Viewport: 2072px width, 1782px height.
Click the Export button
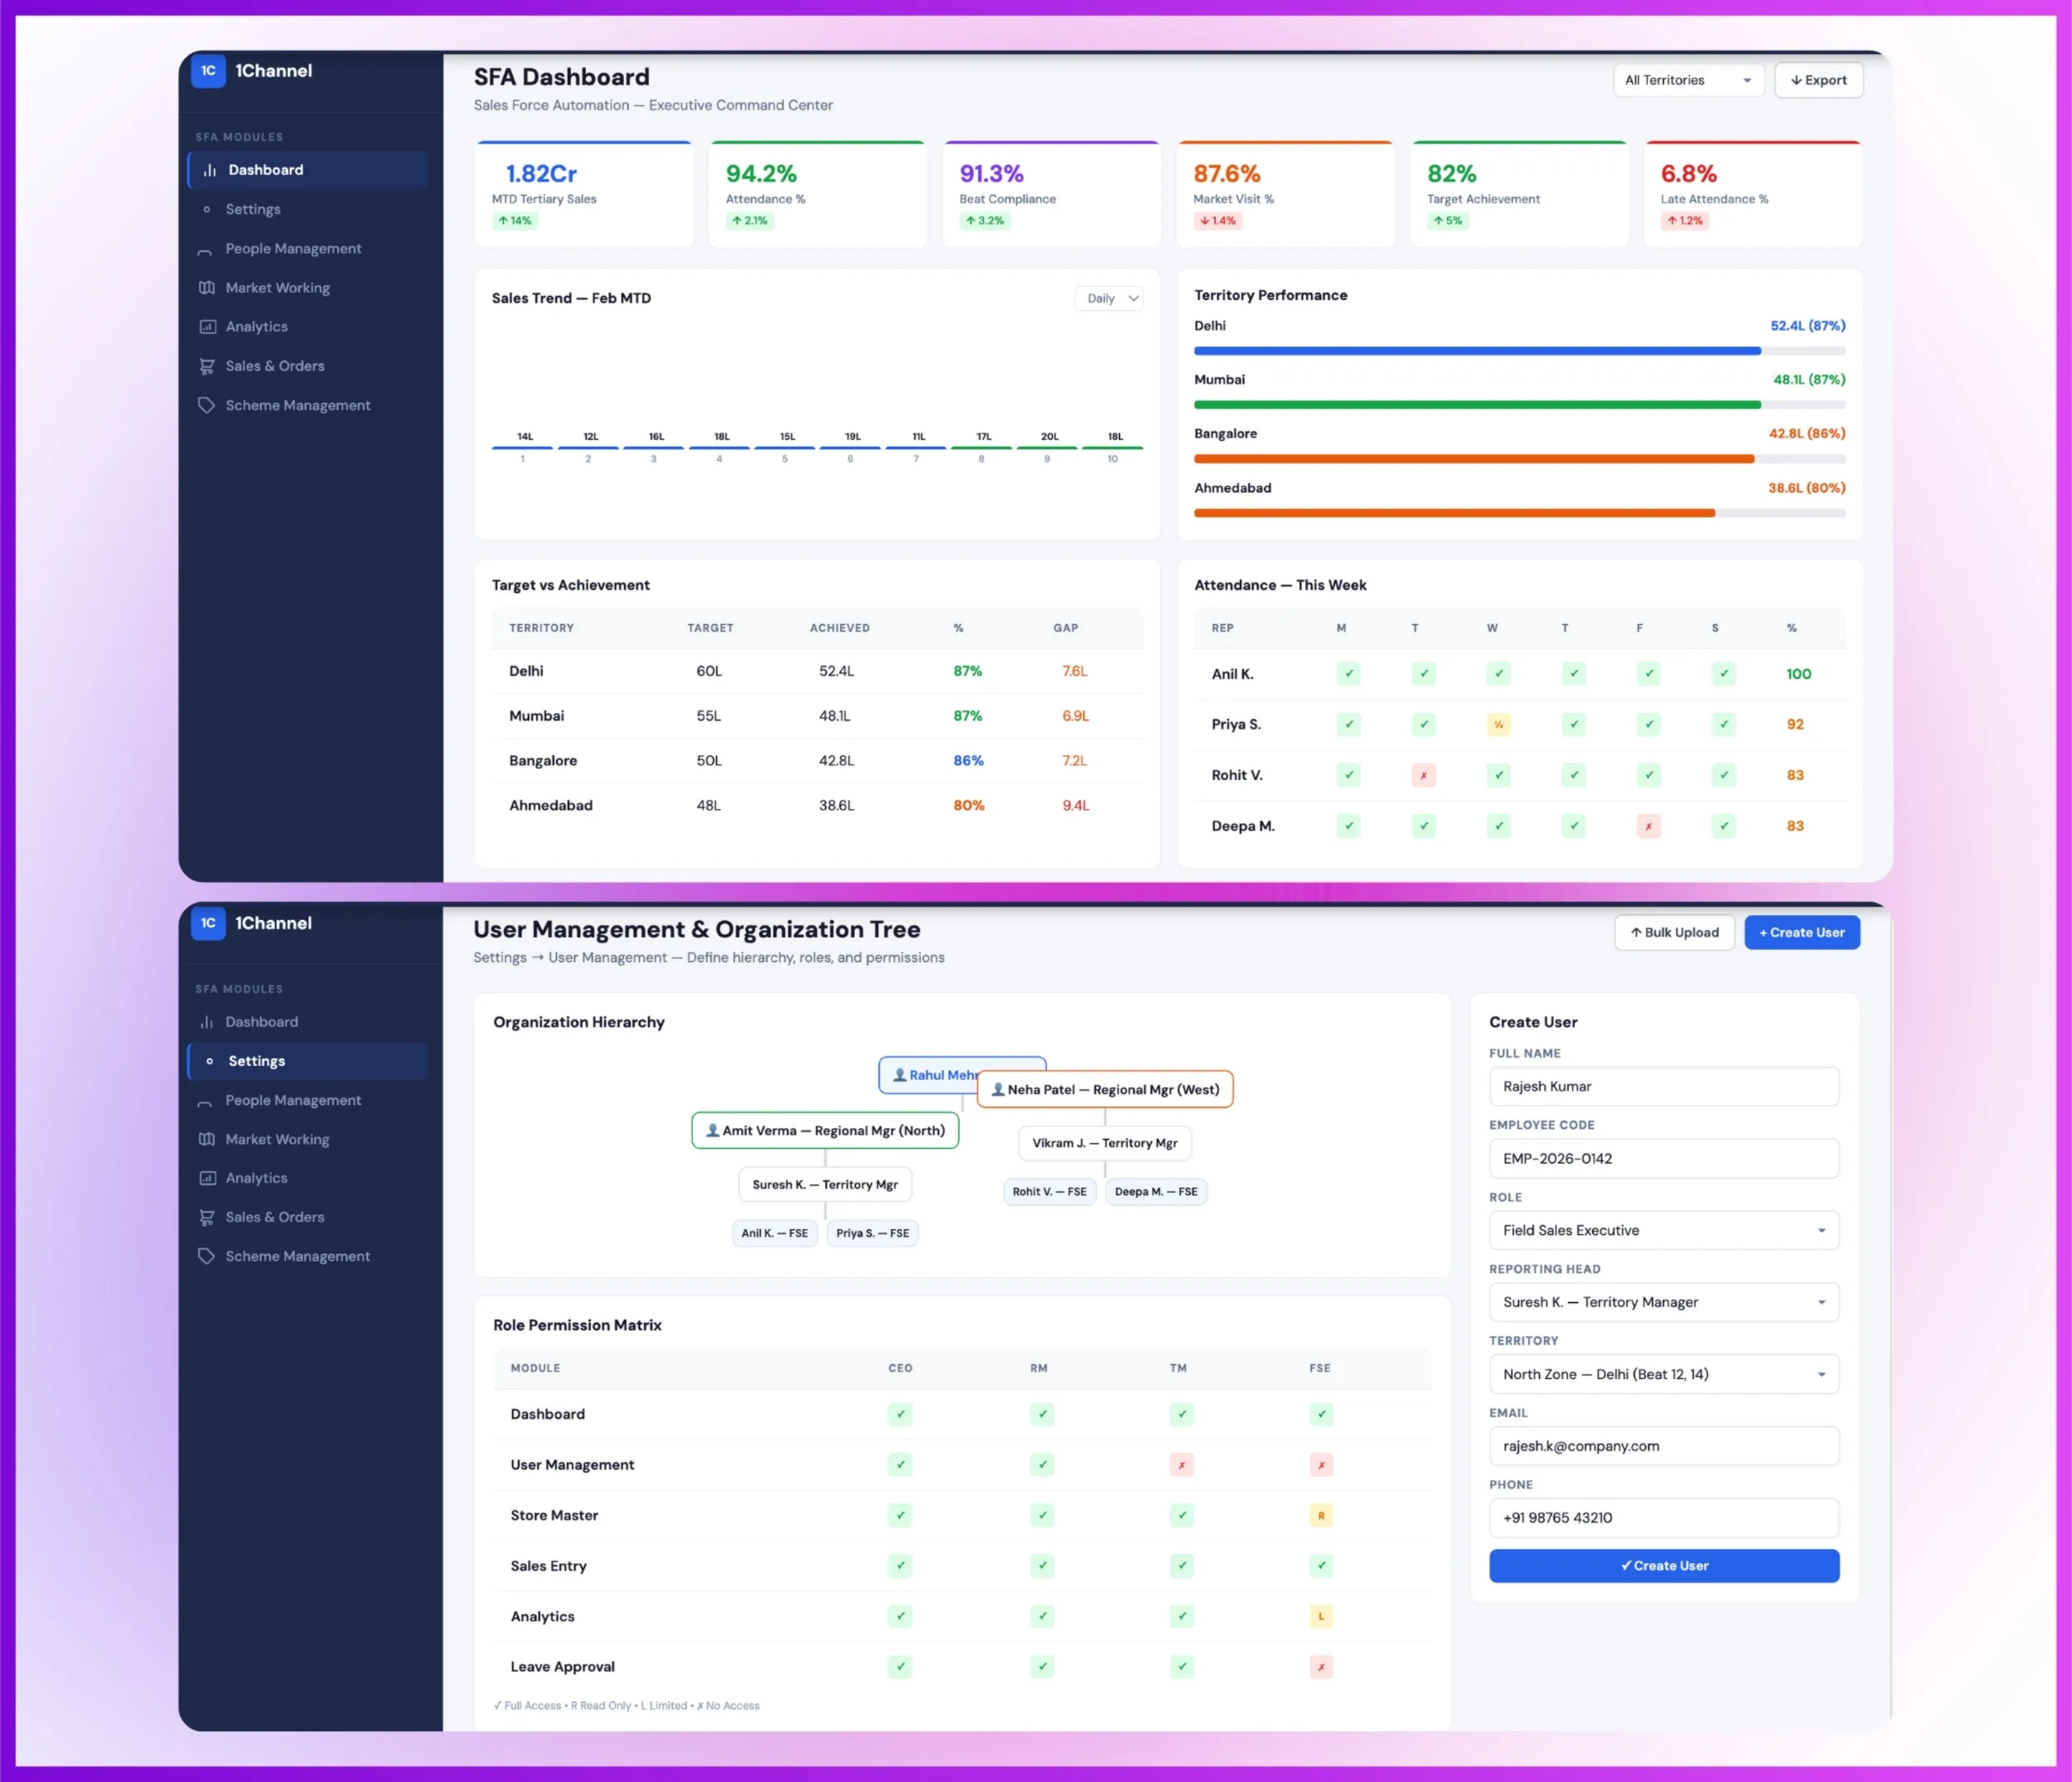[x=1818, y=80]
